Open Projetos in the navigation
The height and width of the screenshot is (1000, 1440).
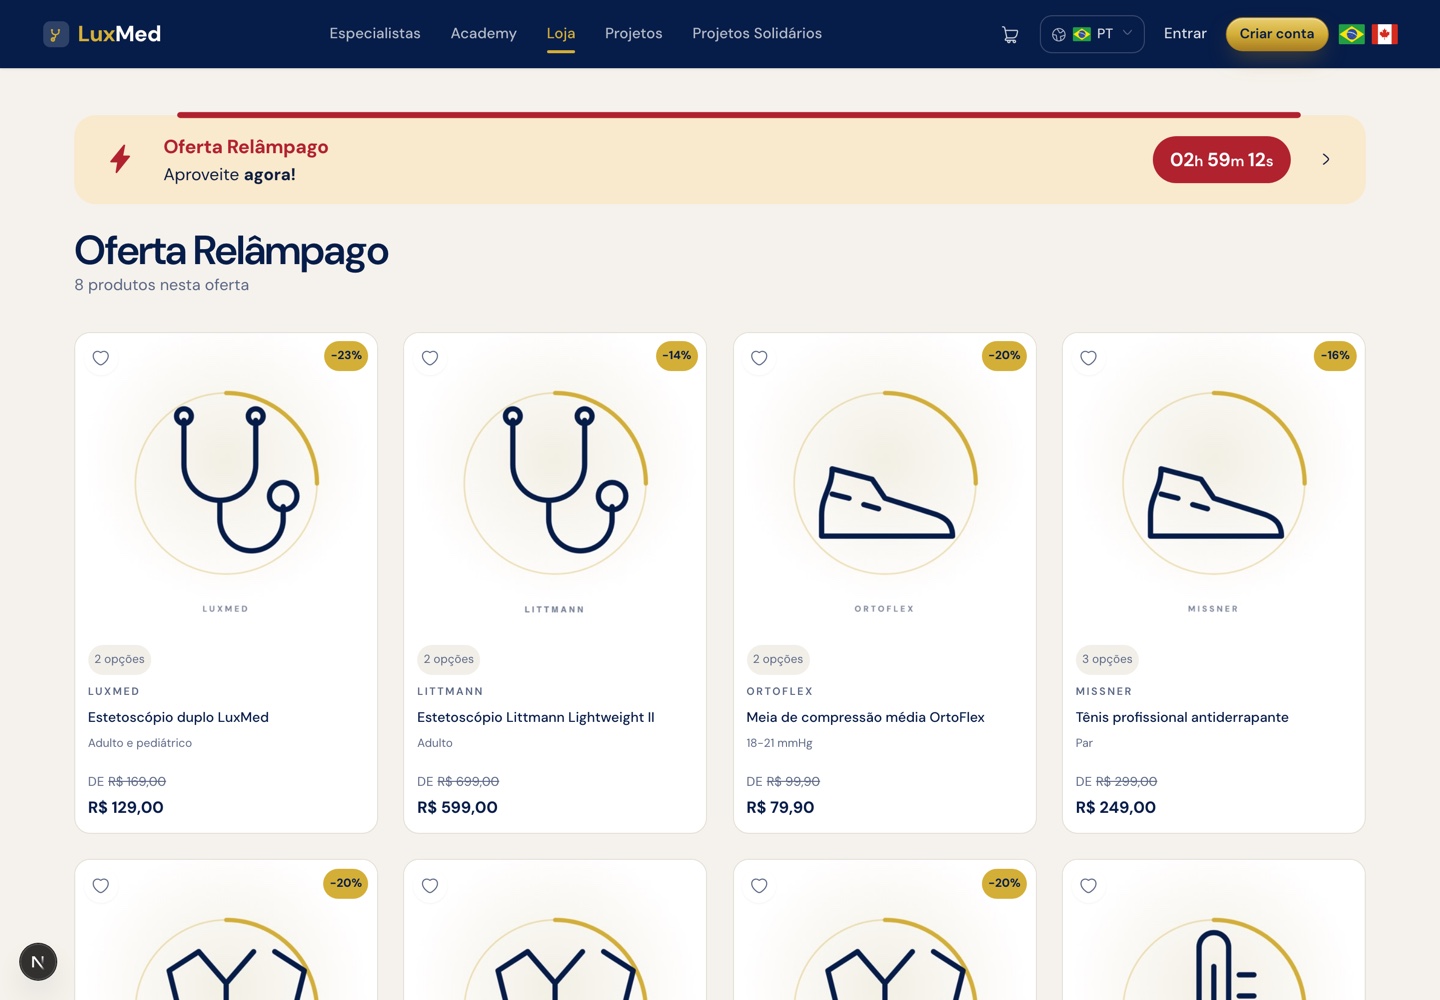tap(634, 33)
